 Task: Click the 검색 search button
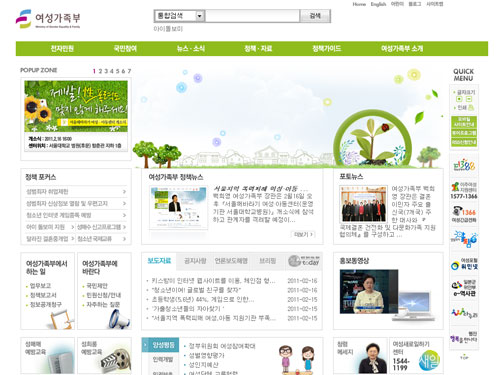coord(315,16)
